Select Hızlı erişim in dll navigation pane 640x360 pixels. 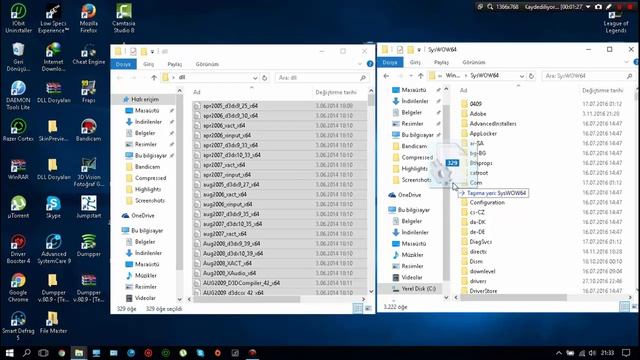tap(145, 99)
